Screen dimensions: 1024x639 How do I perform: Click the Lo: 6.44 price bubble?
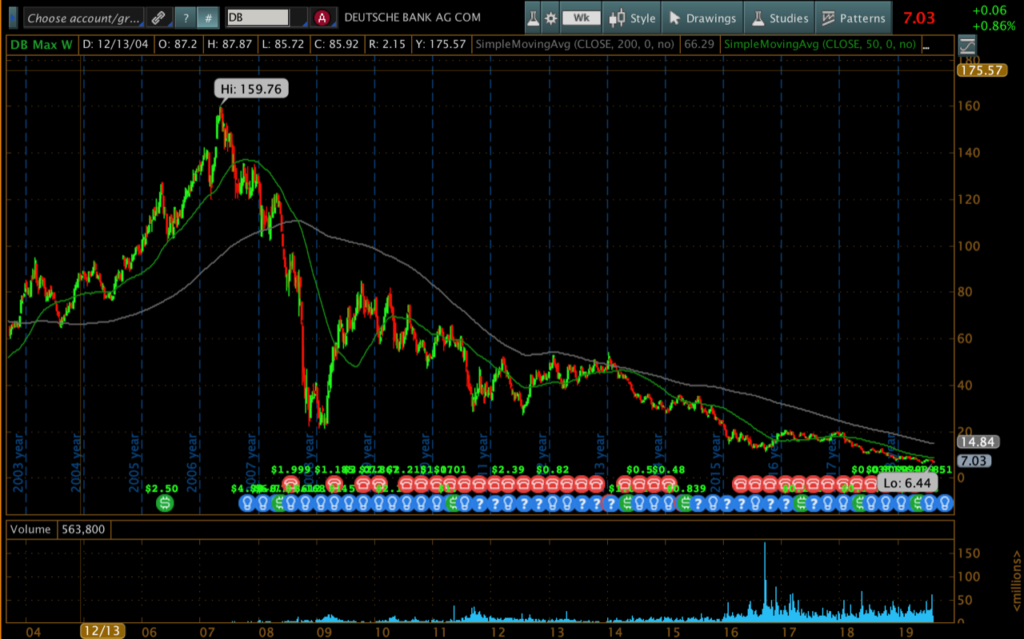pyautogui.click(x=907, y=483)
